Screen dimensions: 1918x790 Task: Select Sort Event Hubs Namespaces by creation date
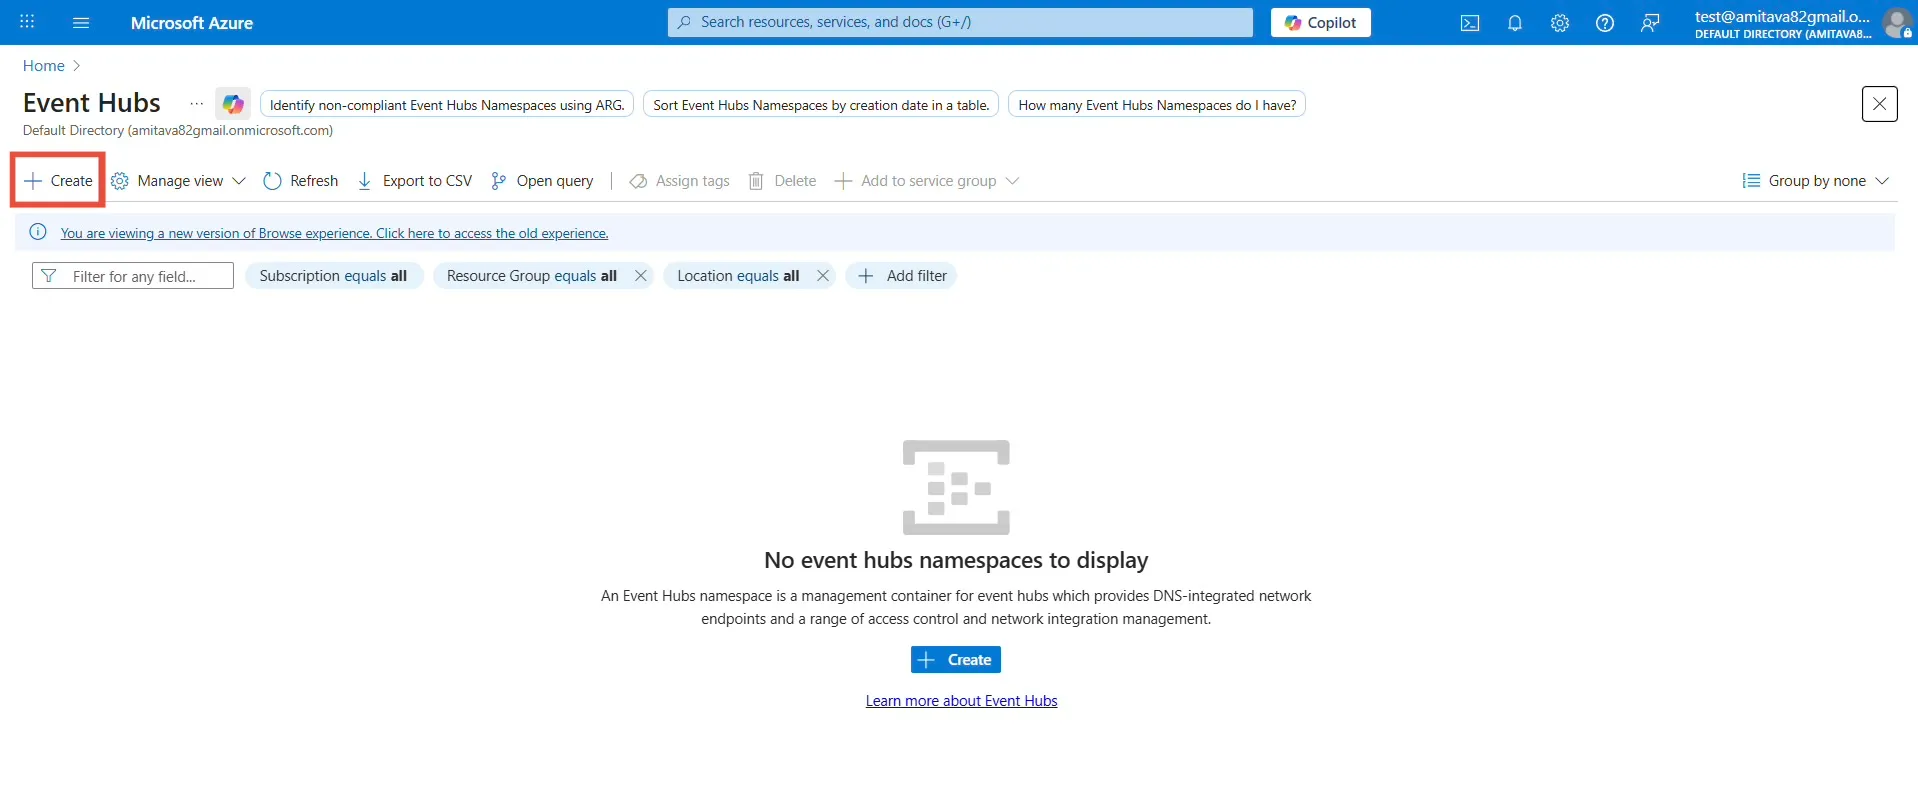[x=821, y=105]
